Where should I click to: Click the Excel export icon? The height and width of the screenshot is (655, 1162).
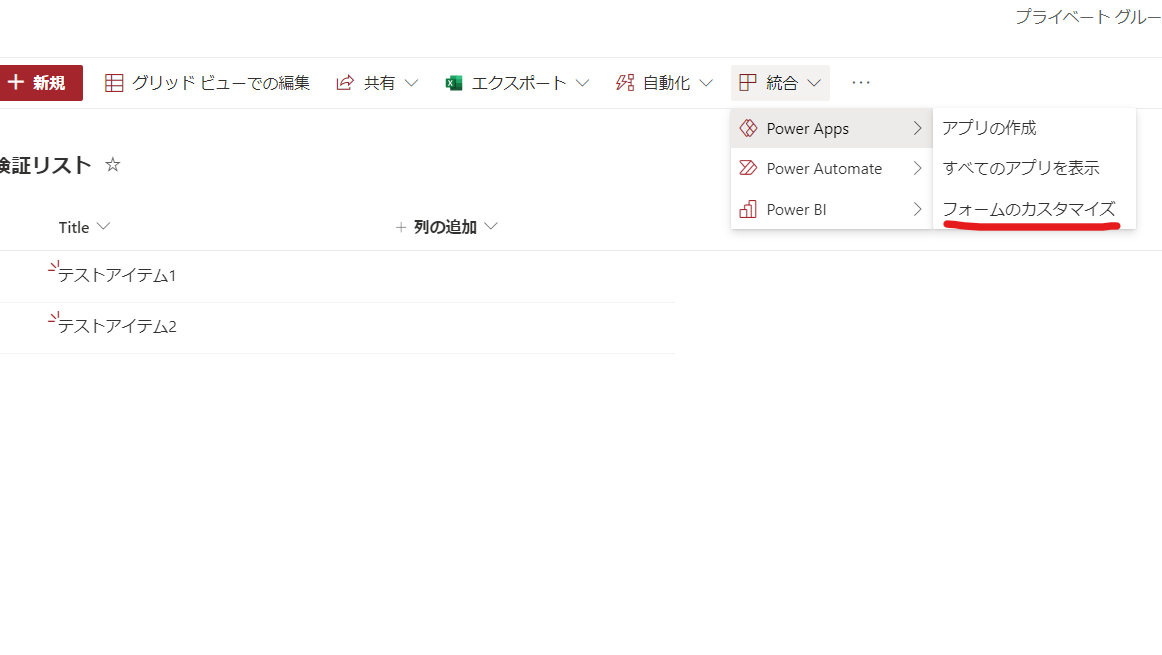pyautogui.click(x=454, y=83)
